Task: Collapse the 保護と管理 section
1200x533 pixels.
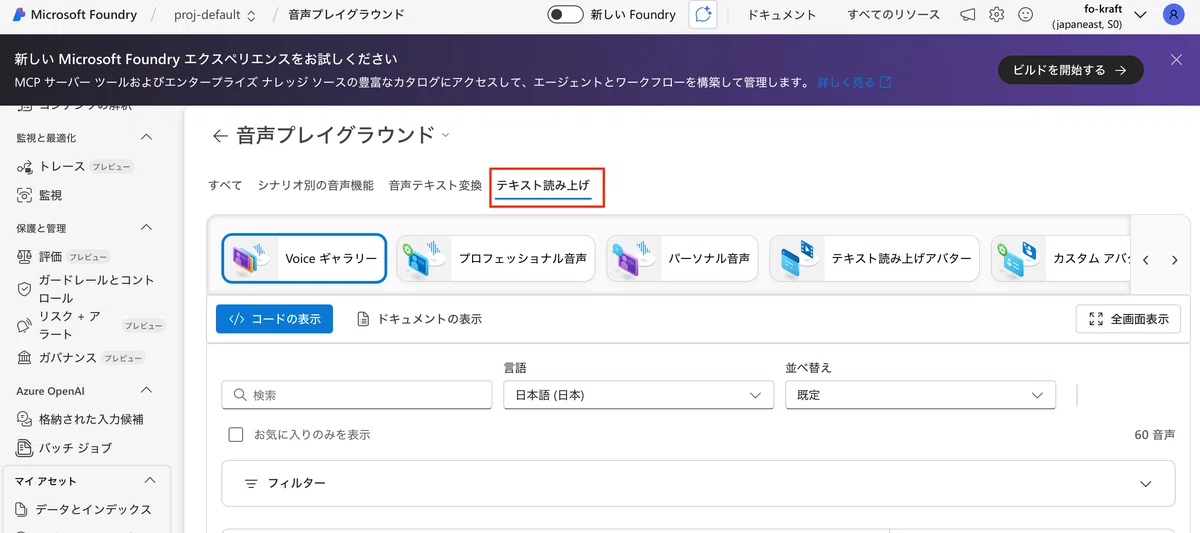Action: (146, 228)
